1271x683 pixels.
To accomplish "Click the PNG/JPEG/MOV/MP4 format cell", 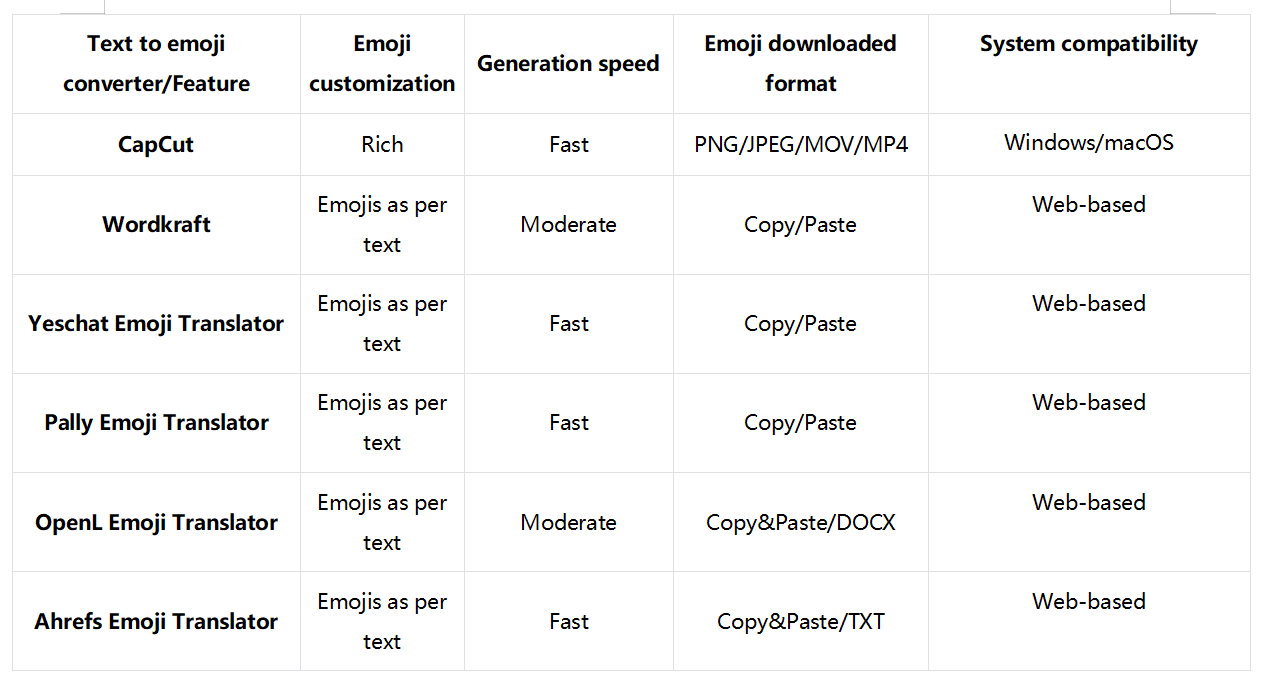I will click(x=800, y=144).
